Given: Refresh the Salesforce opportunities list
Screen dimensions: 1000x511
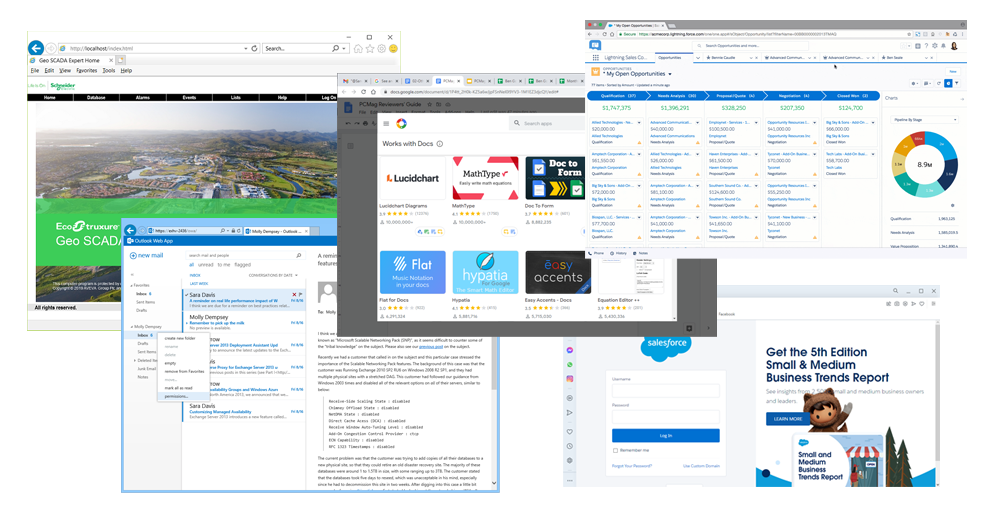Looking at the screenshot, I should point(939,84).
